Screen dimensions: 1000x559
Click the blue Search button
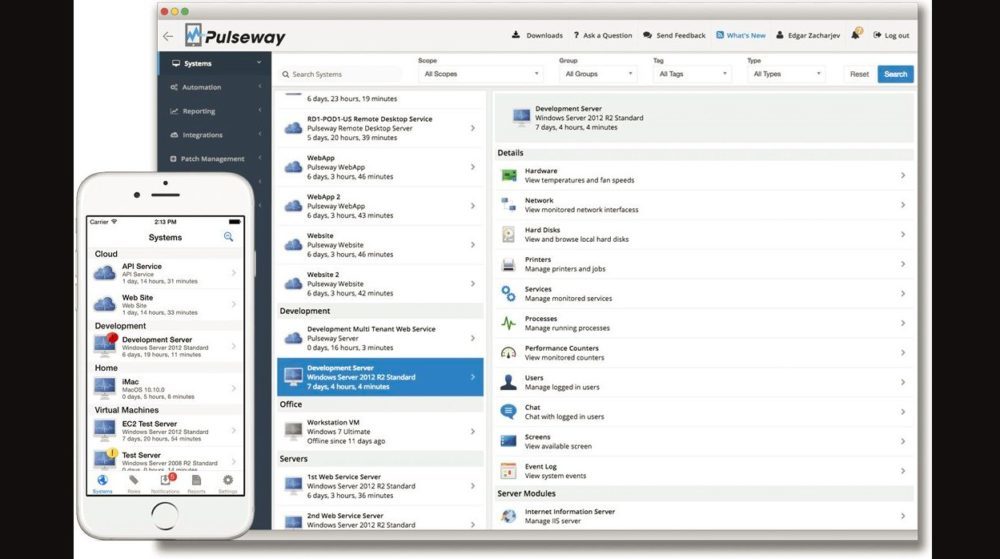(895, 74)
